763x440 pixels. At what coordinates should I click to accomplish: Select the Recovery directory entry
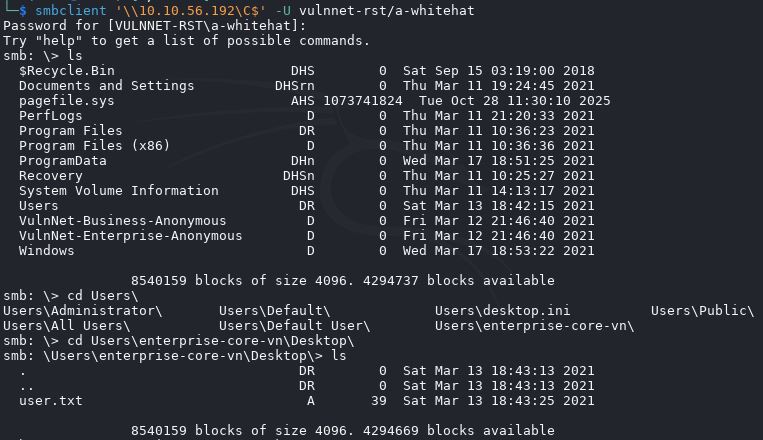click(x=51, y=176)
